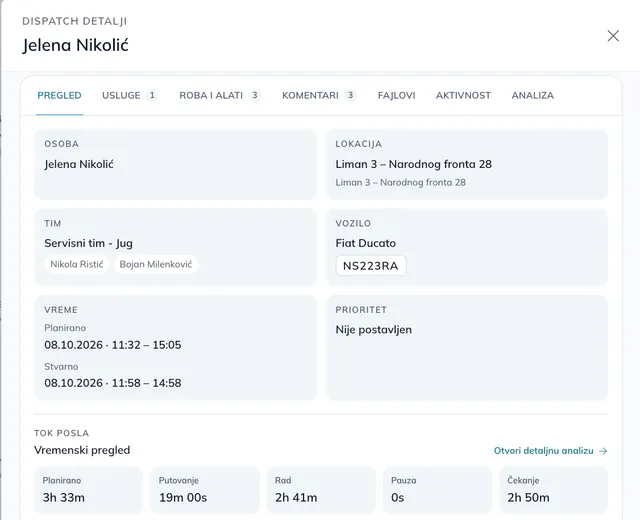
Task: Click the Jelena Nikolić dialog title
Action: pos(76,45)
